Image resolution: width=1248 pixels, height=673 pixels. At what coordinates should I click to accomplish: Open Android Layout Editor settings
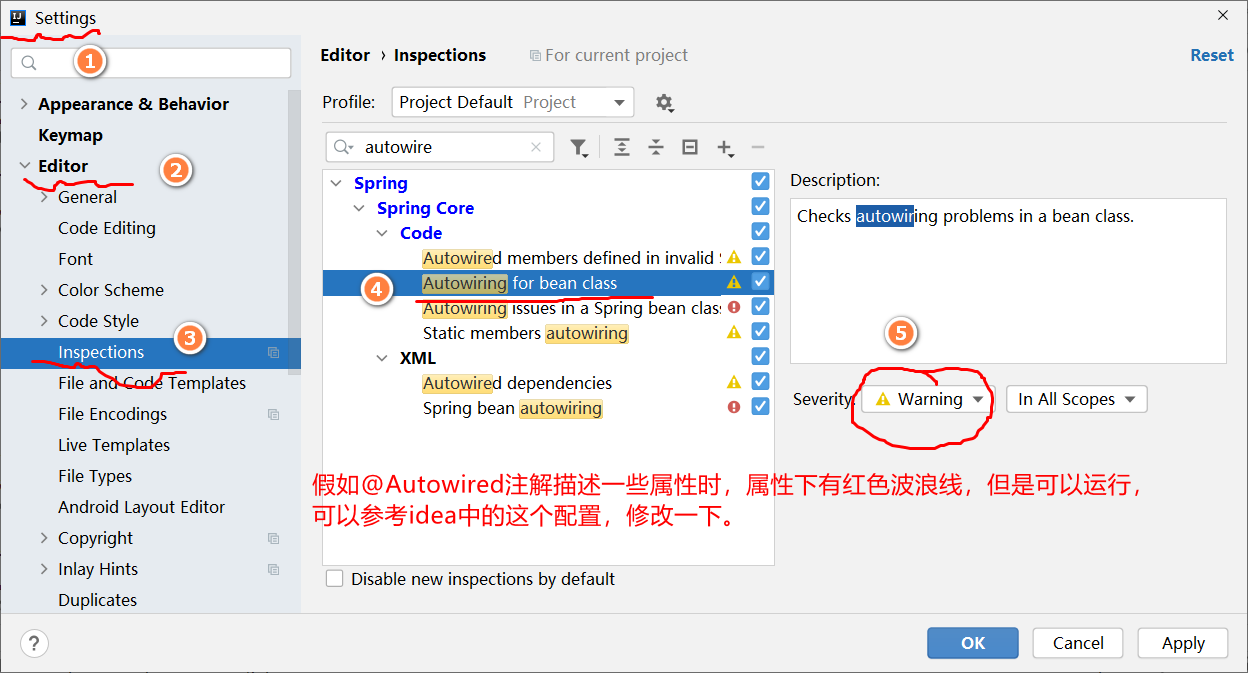point(141,507)
